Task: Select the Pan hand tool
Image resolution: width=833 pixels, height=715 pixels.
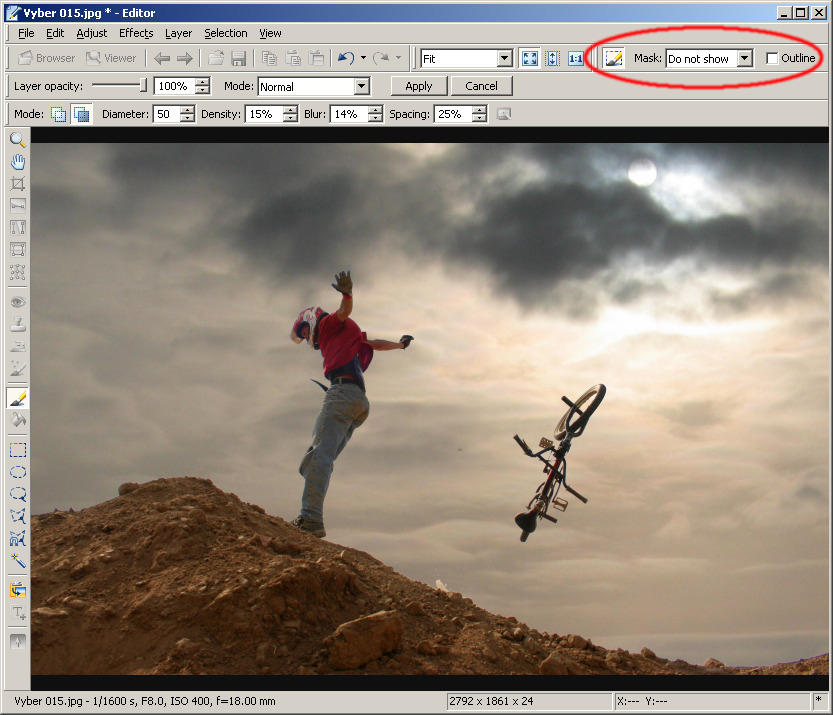Action: coord(18,162)
